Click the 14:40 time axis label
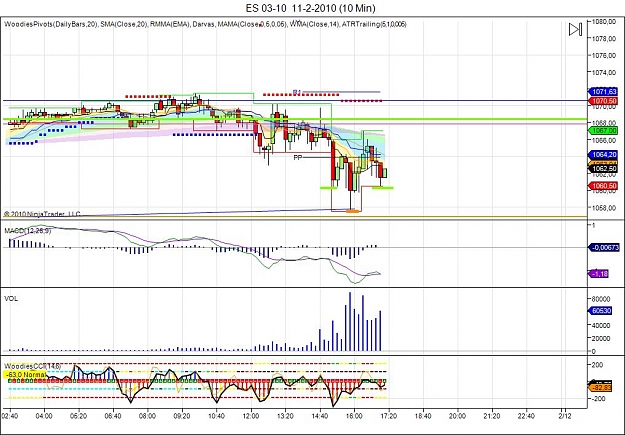Screen dimensions: 625x435 320,416
